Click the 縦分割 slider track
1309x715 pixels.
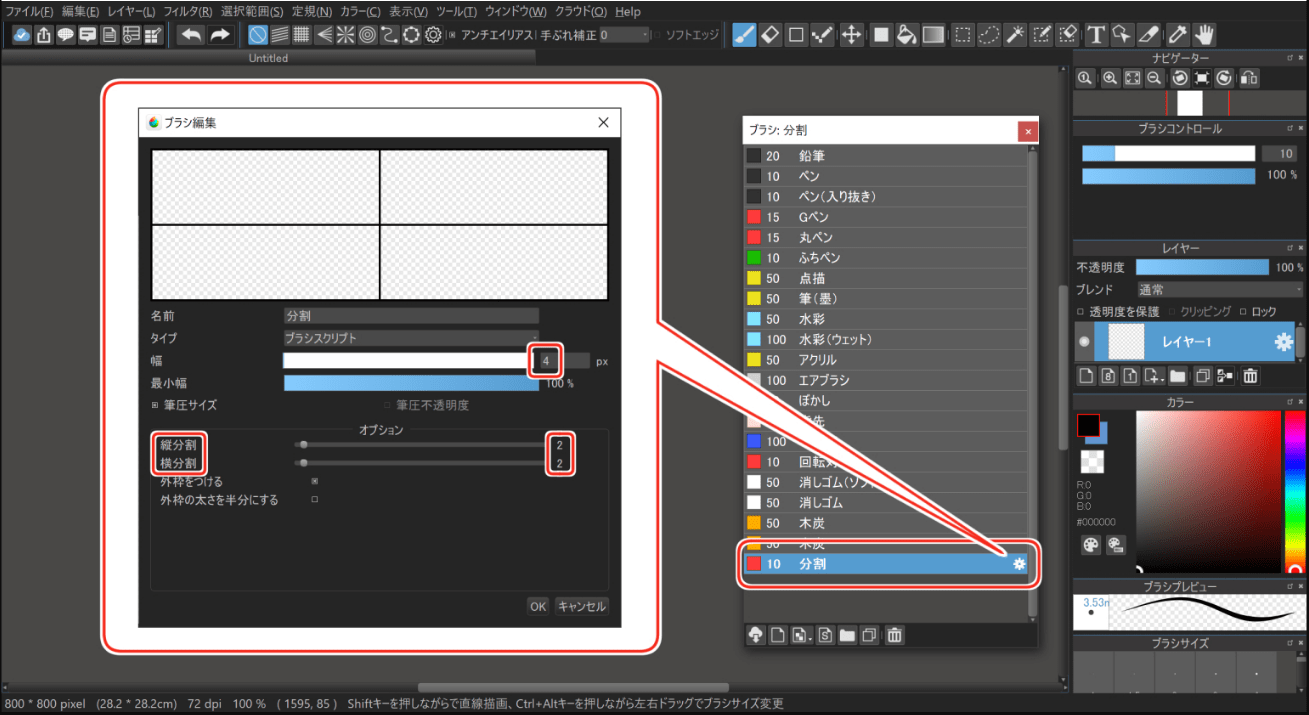click(420, 445)
